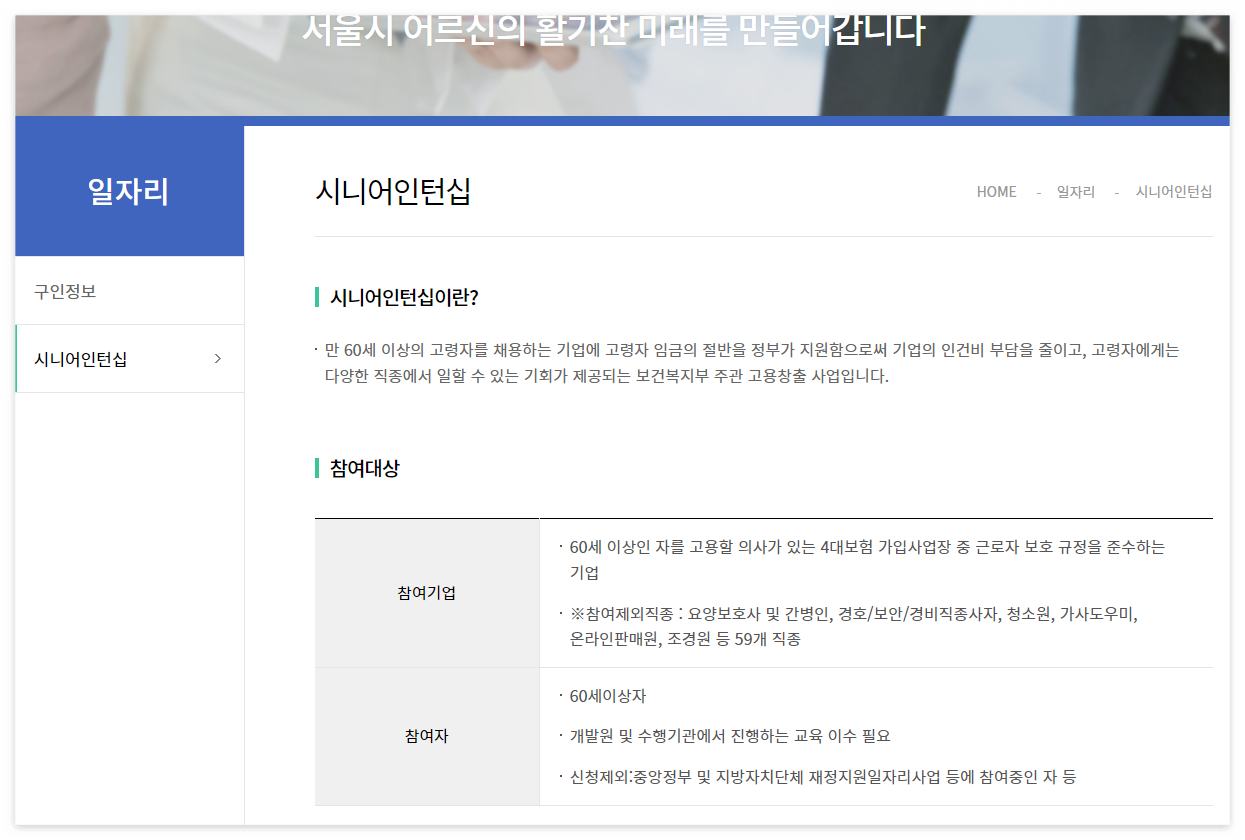Click the teal bar beside 참여대상
This screenshot has height=840, width=1245.
click(x=318, y=466)
